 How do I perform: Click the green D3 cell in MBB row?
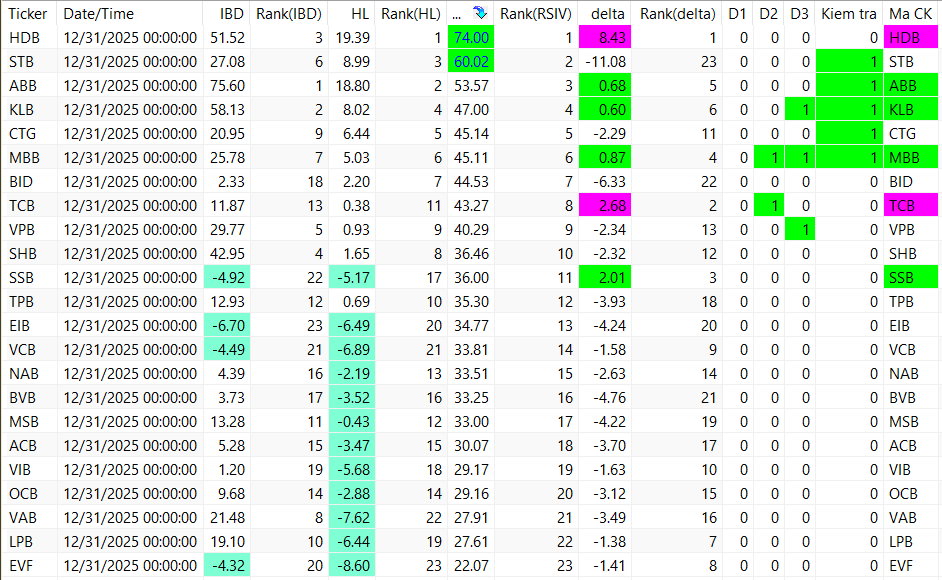(x=800, y=157)
